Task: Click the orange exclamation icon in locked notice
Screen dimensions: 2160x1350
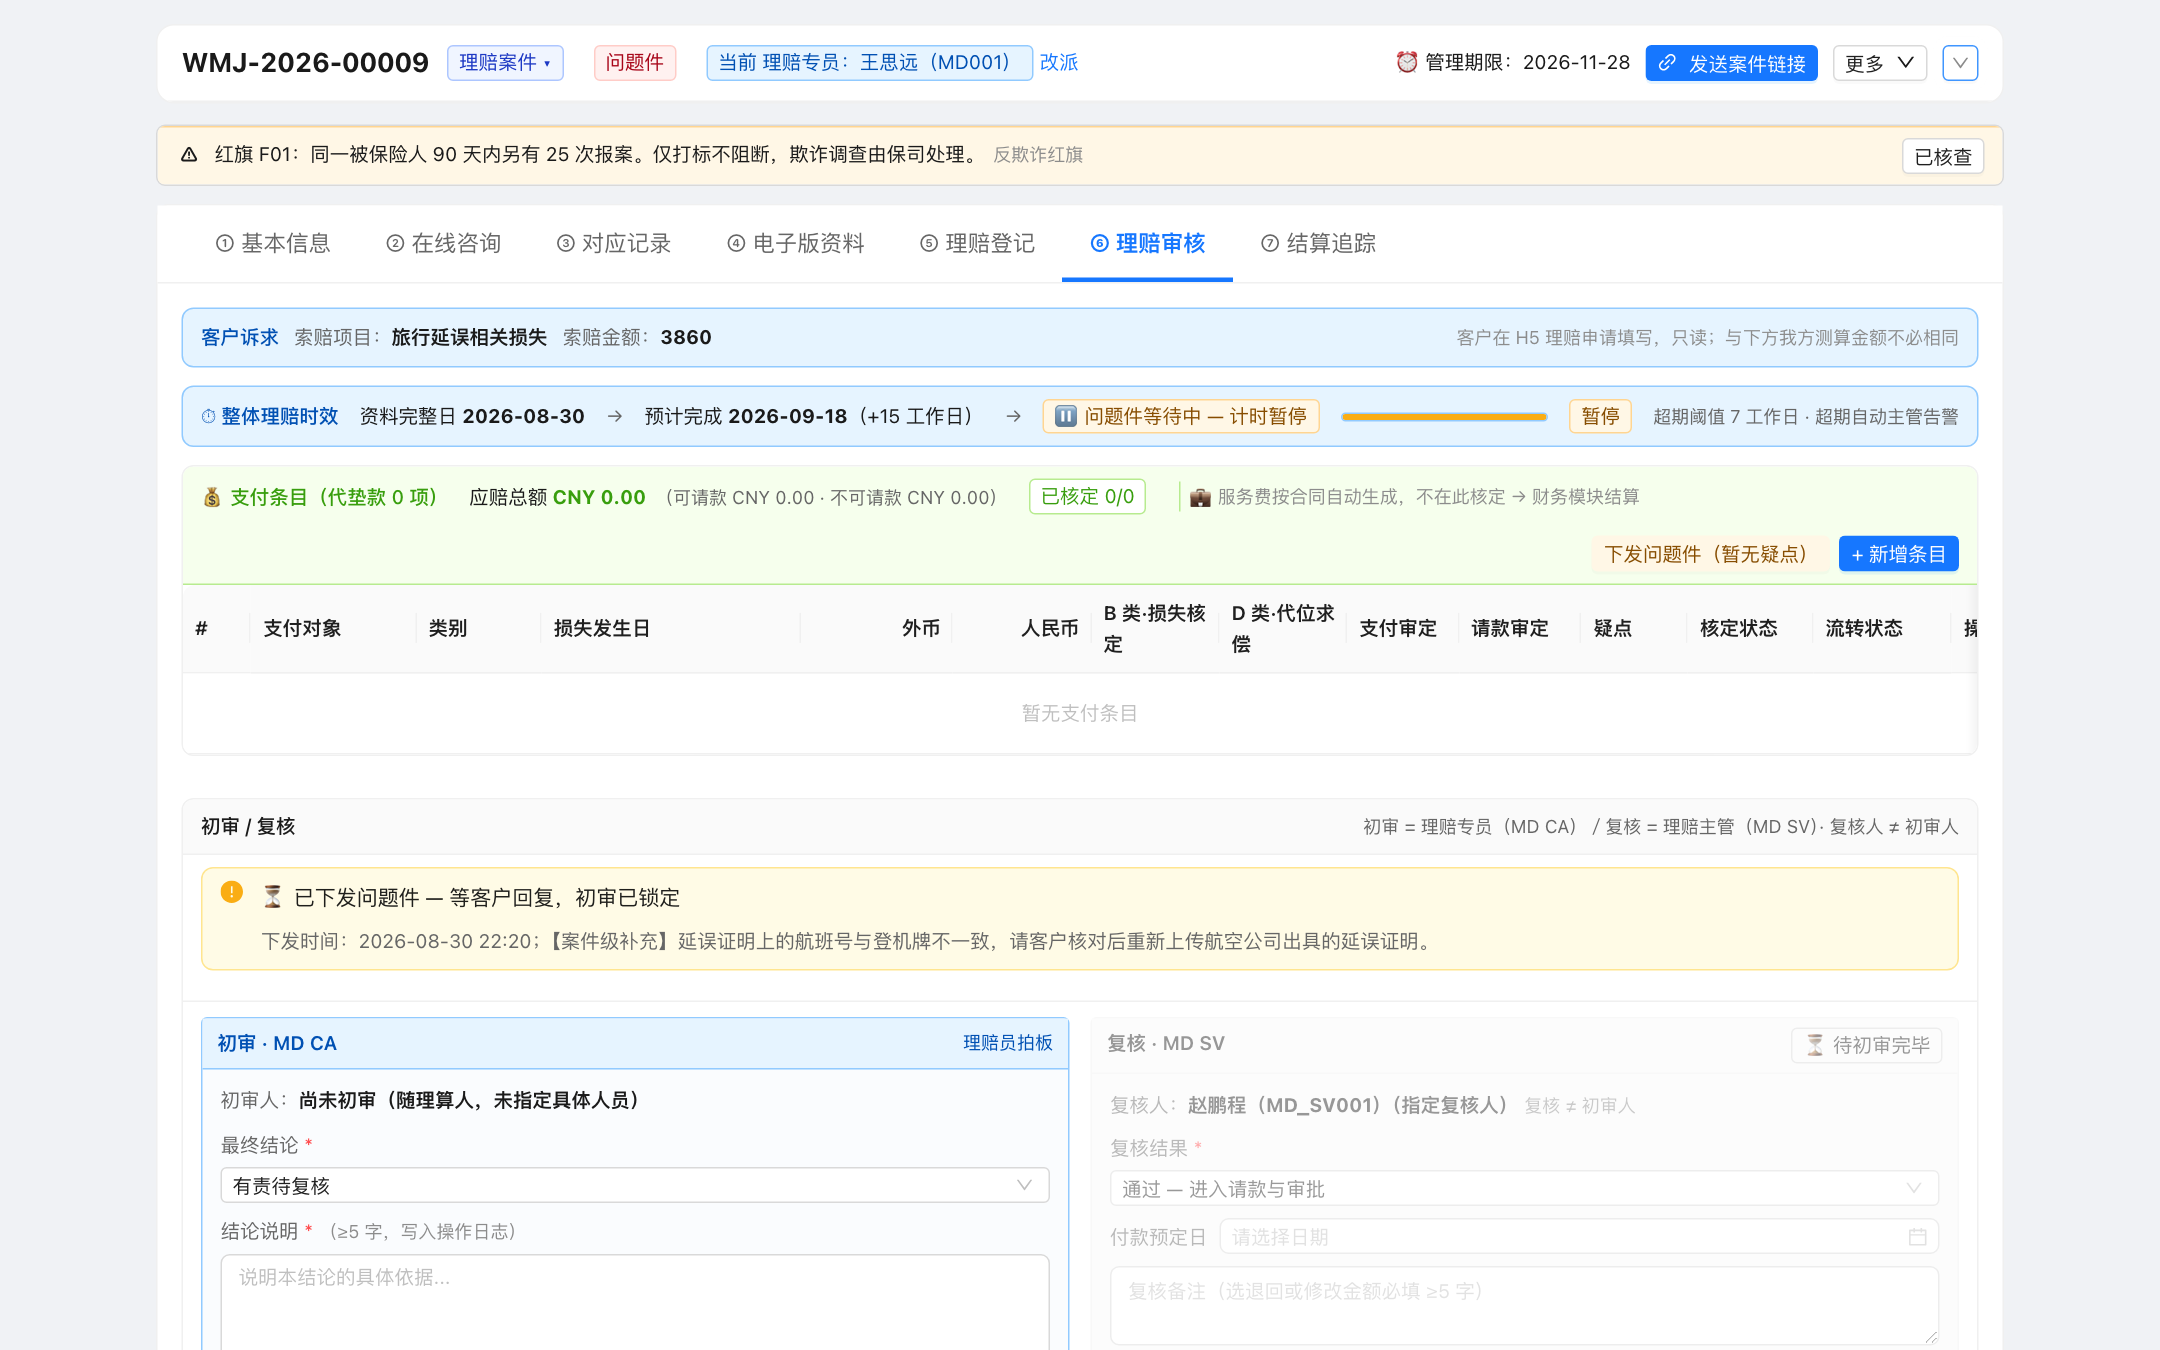Action: click(232, 892)
